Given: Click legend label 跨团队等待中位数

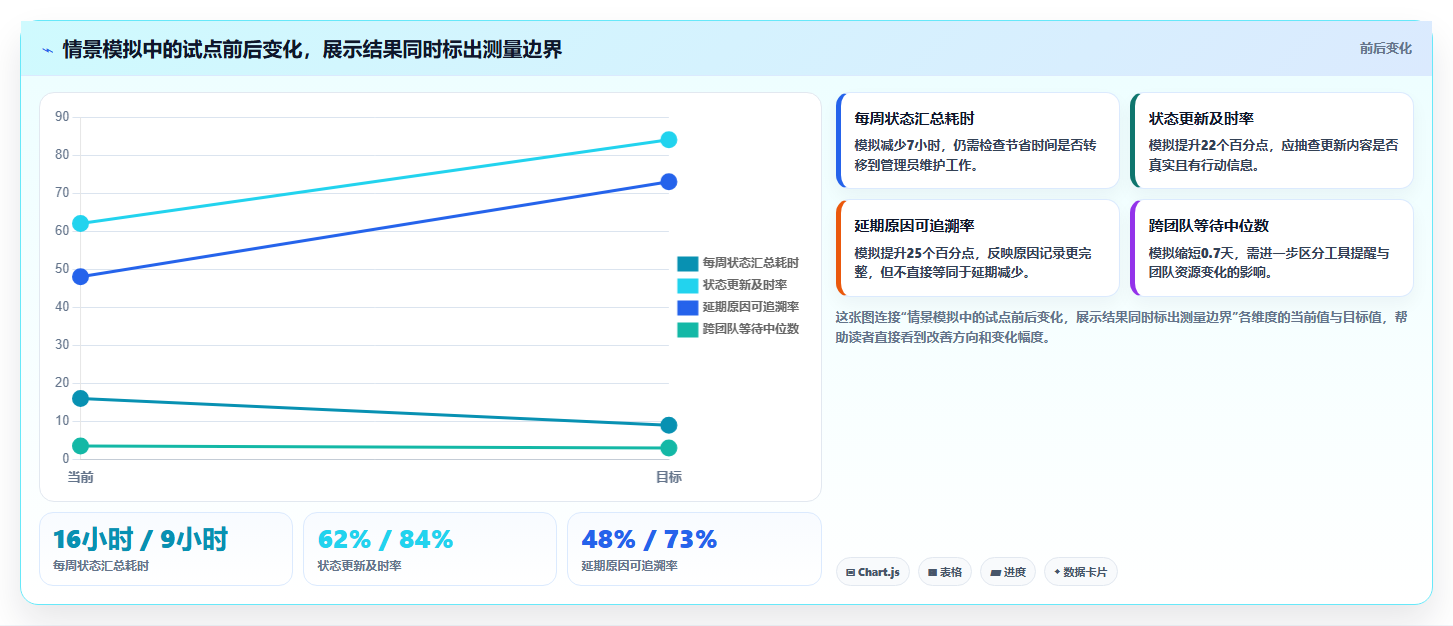Looking at the screenshot, I should [x=750, y=329].
